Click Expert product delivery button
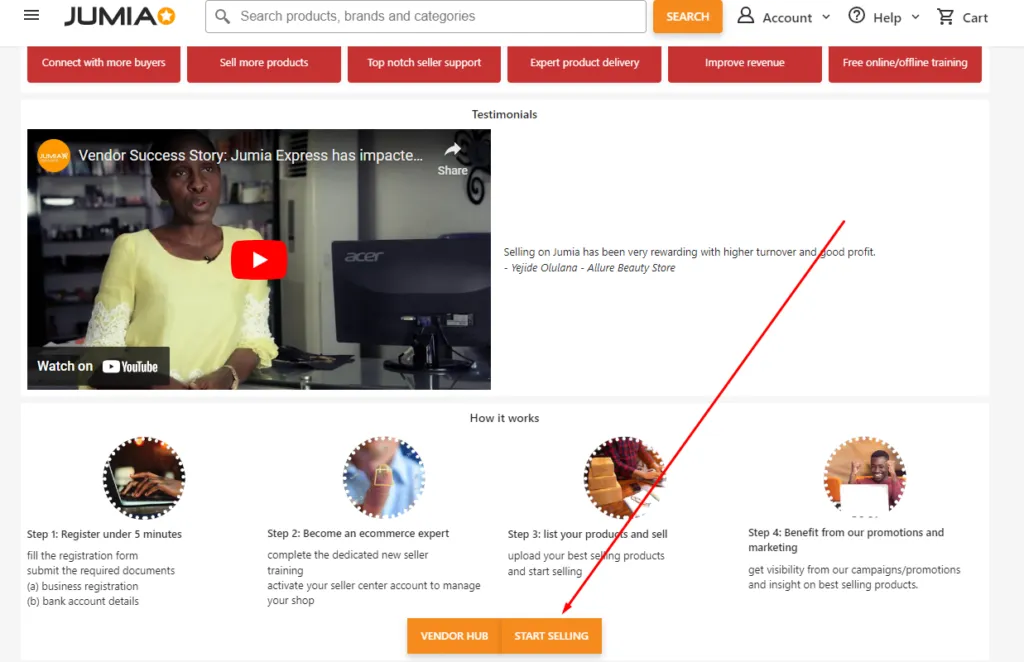 [584, 63]
